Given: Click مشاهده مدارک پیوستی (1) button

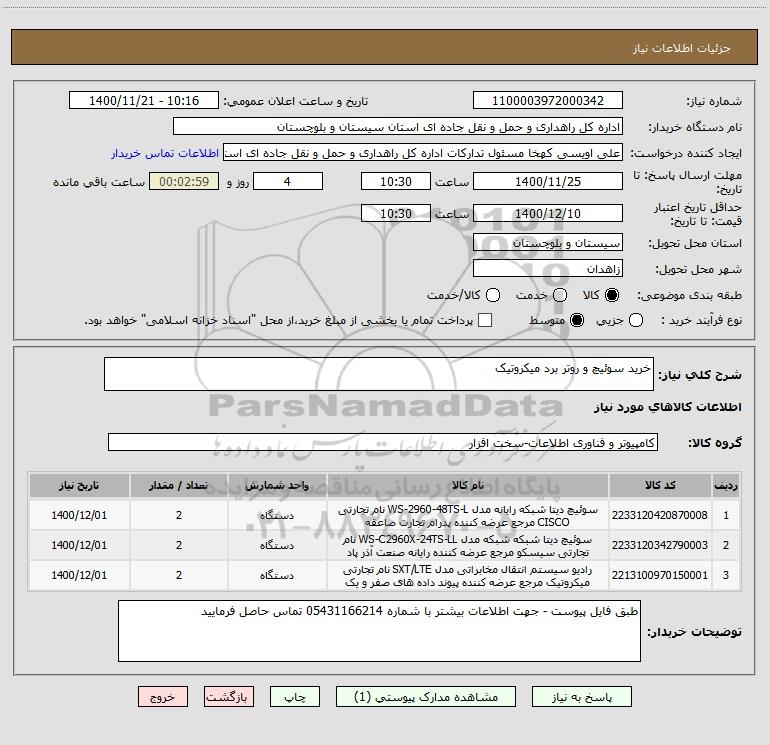Looking at the screenshot, I should point(426,697).
